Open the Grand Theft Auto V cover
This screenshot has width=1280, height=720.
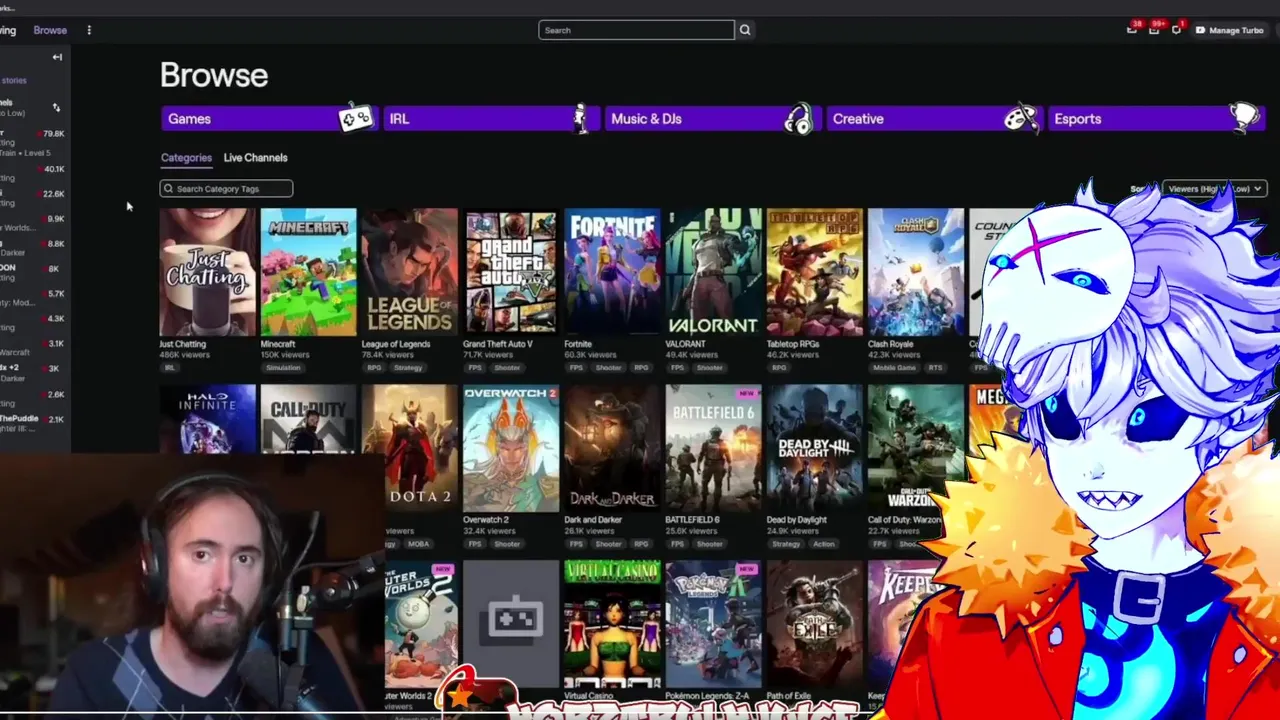click(511, 272)
